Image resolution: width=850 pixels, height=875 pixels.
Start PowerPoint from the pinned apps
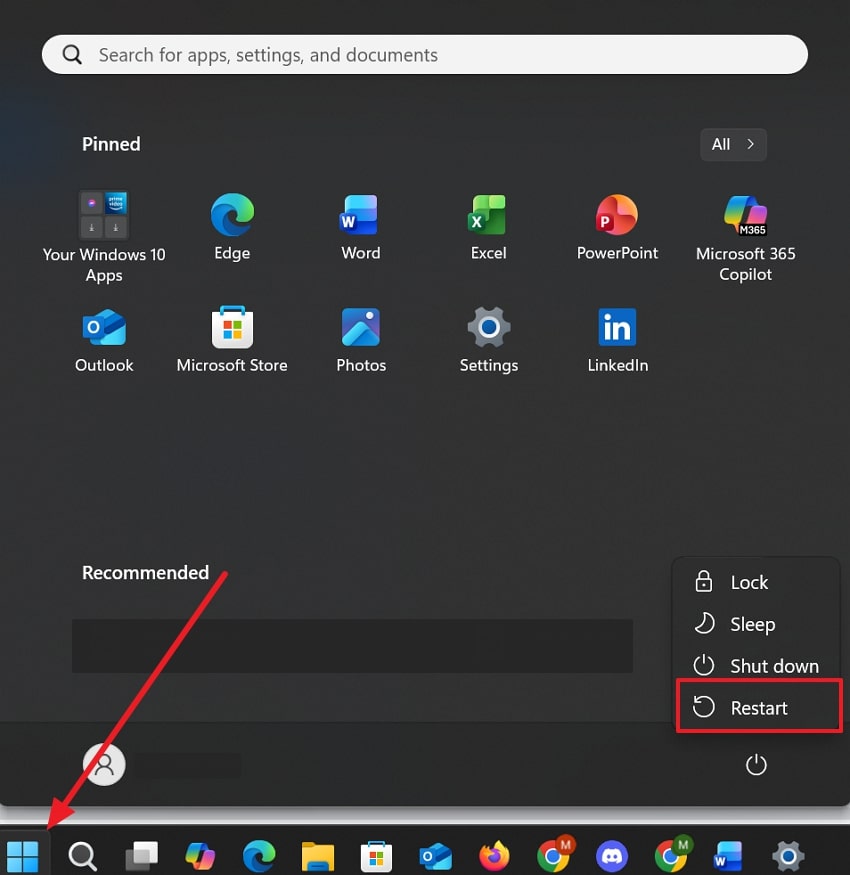pyautogui.click(x=617, y=226)
